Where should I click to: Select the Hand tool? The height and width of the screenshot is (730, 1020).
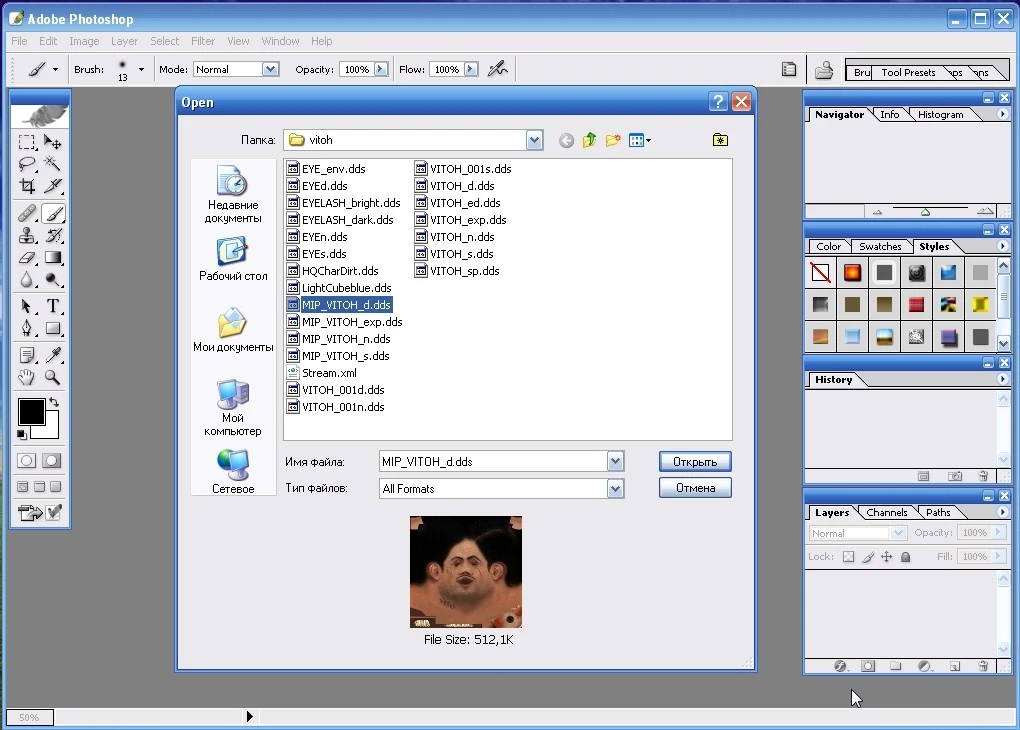(x=27, y=377)
